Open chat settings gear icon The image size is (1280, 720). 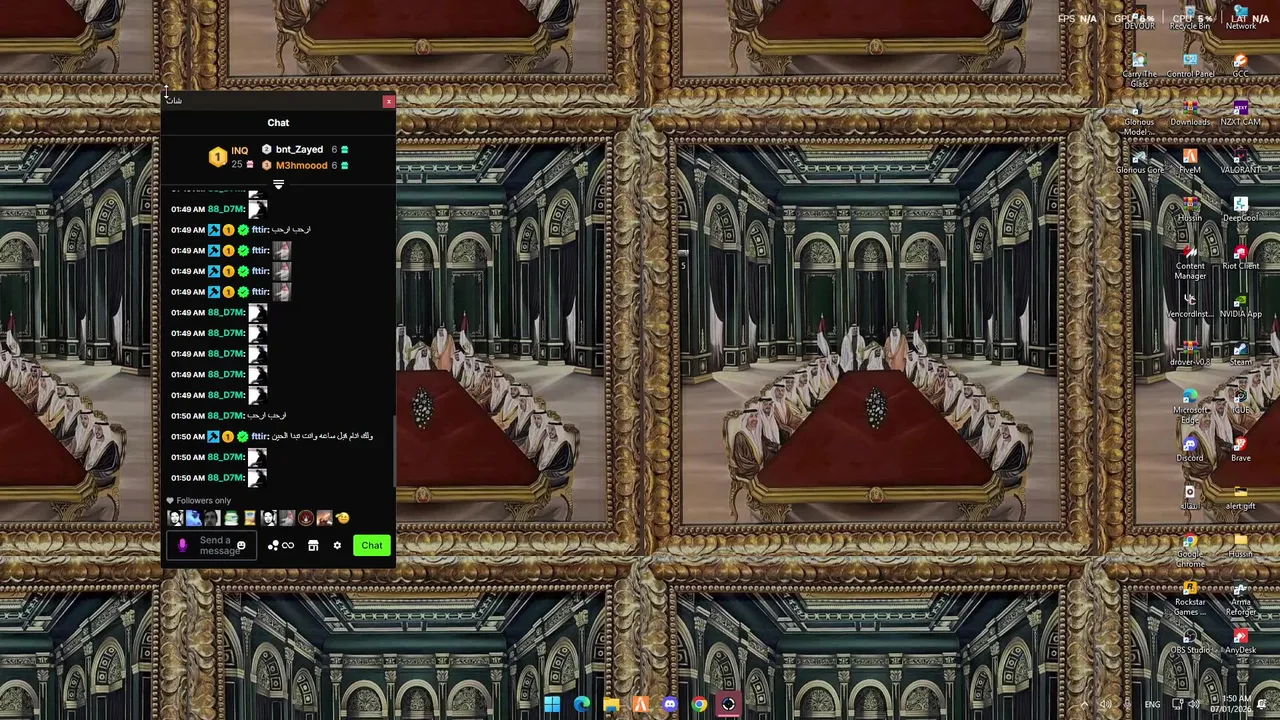[x=337, y=545]
